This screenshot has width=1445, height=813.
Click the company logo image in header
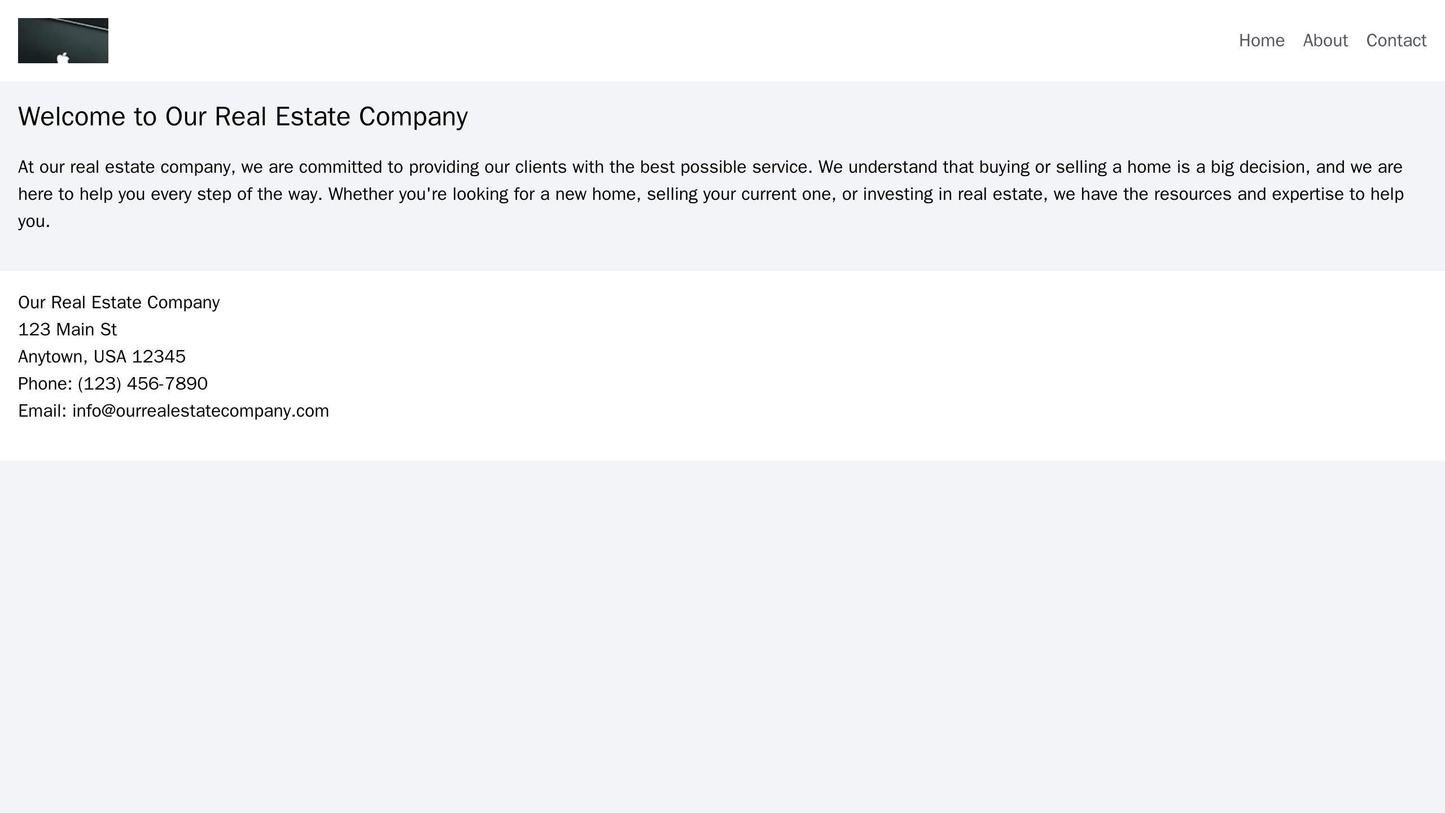pos(63,40)
